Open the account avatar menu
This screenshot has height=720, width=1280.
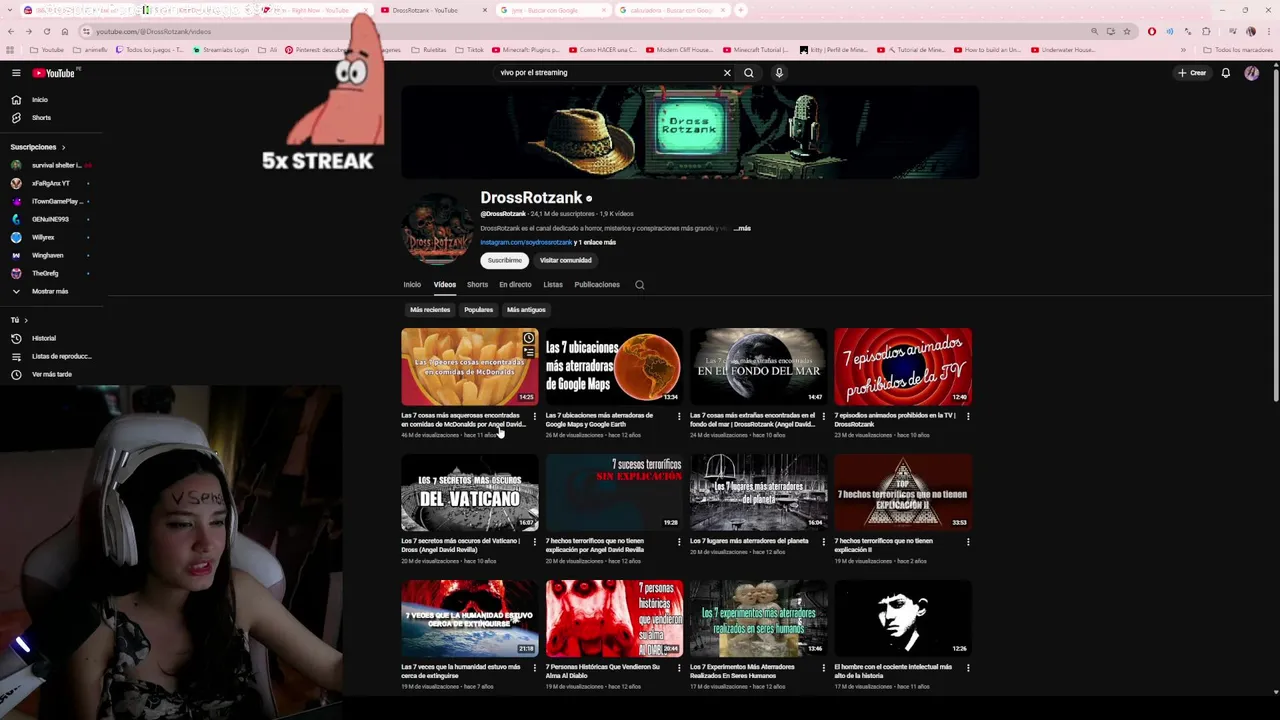pyautogui.click(x=1251, y=73)
